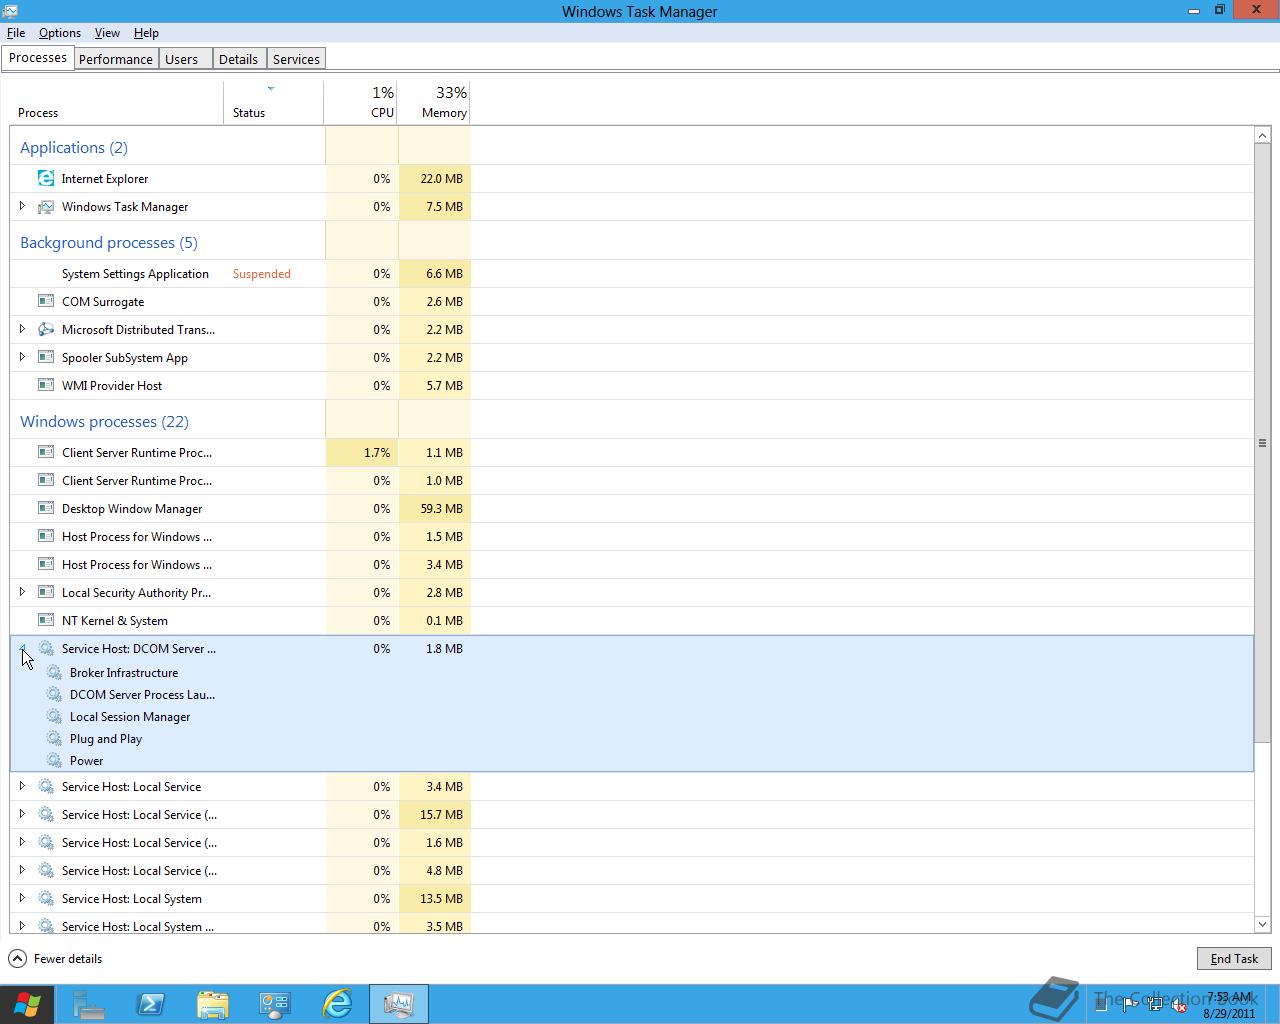Expand Service Host: Local Service 4.8 MB row
The width and height of the screenshot is (1280, 1024).
pos(22,869)
